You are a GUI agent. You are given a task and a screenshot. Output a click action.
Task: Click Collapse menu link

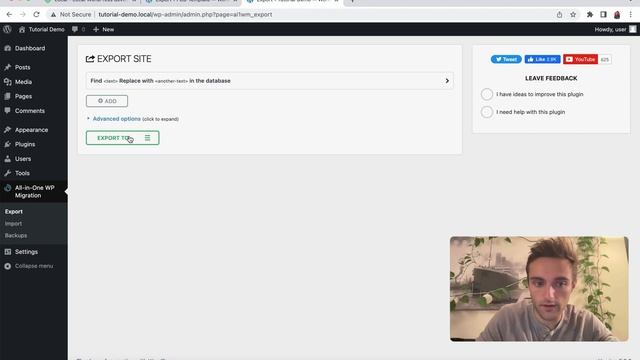coord(34,266)
